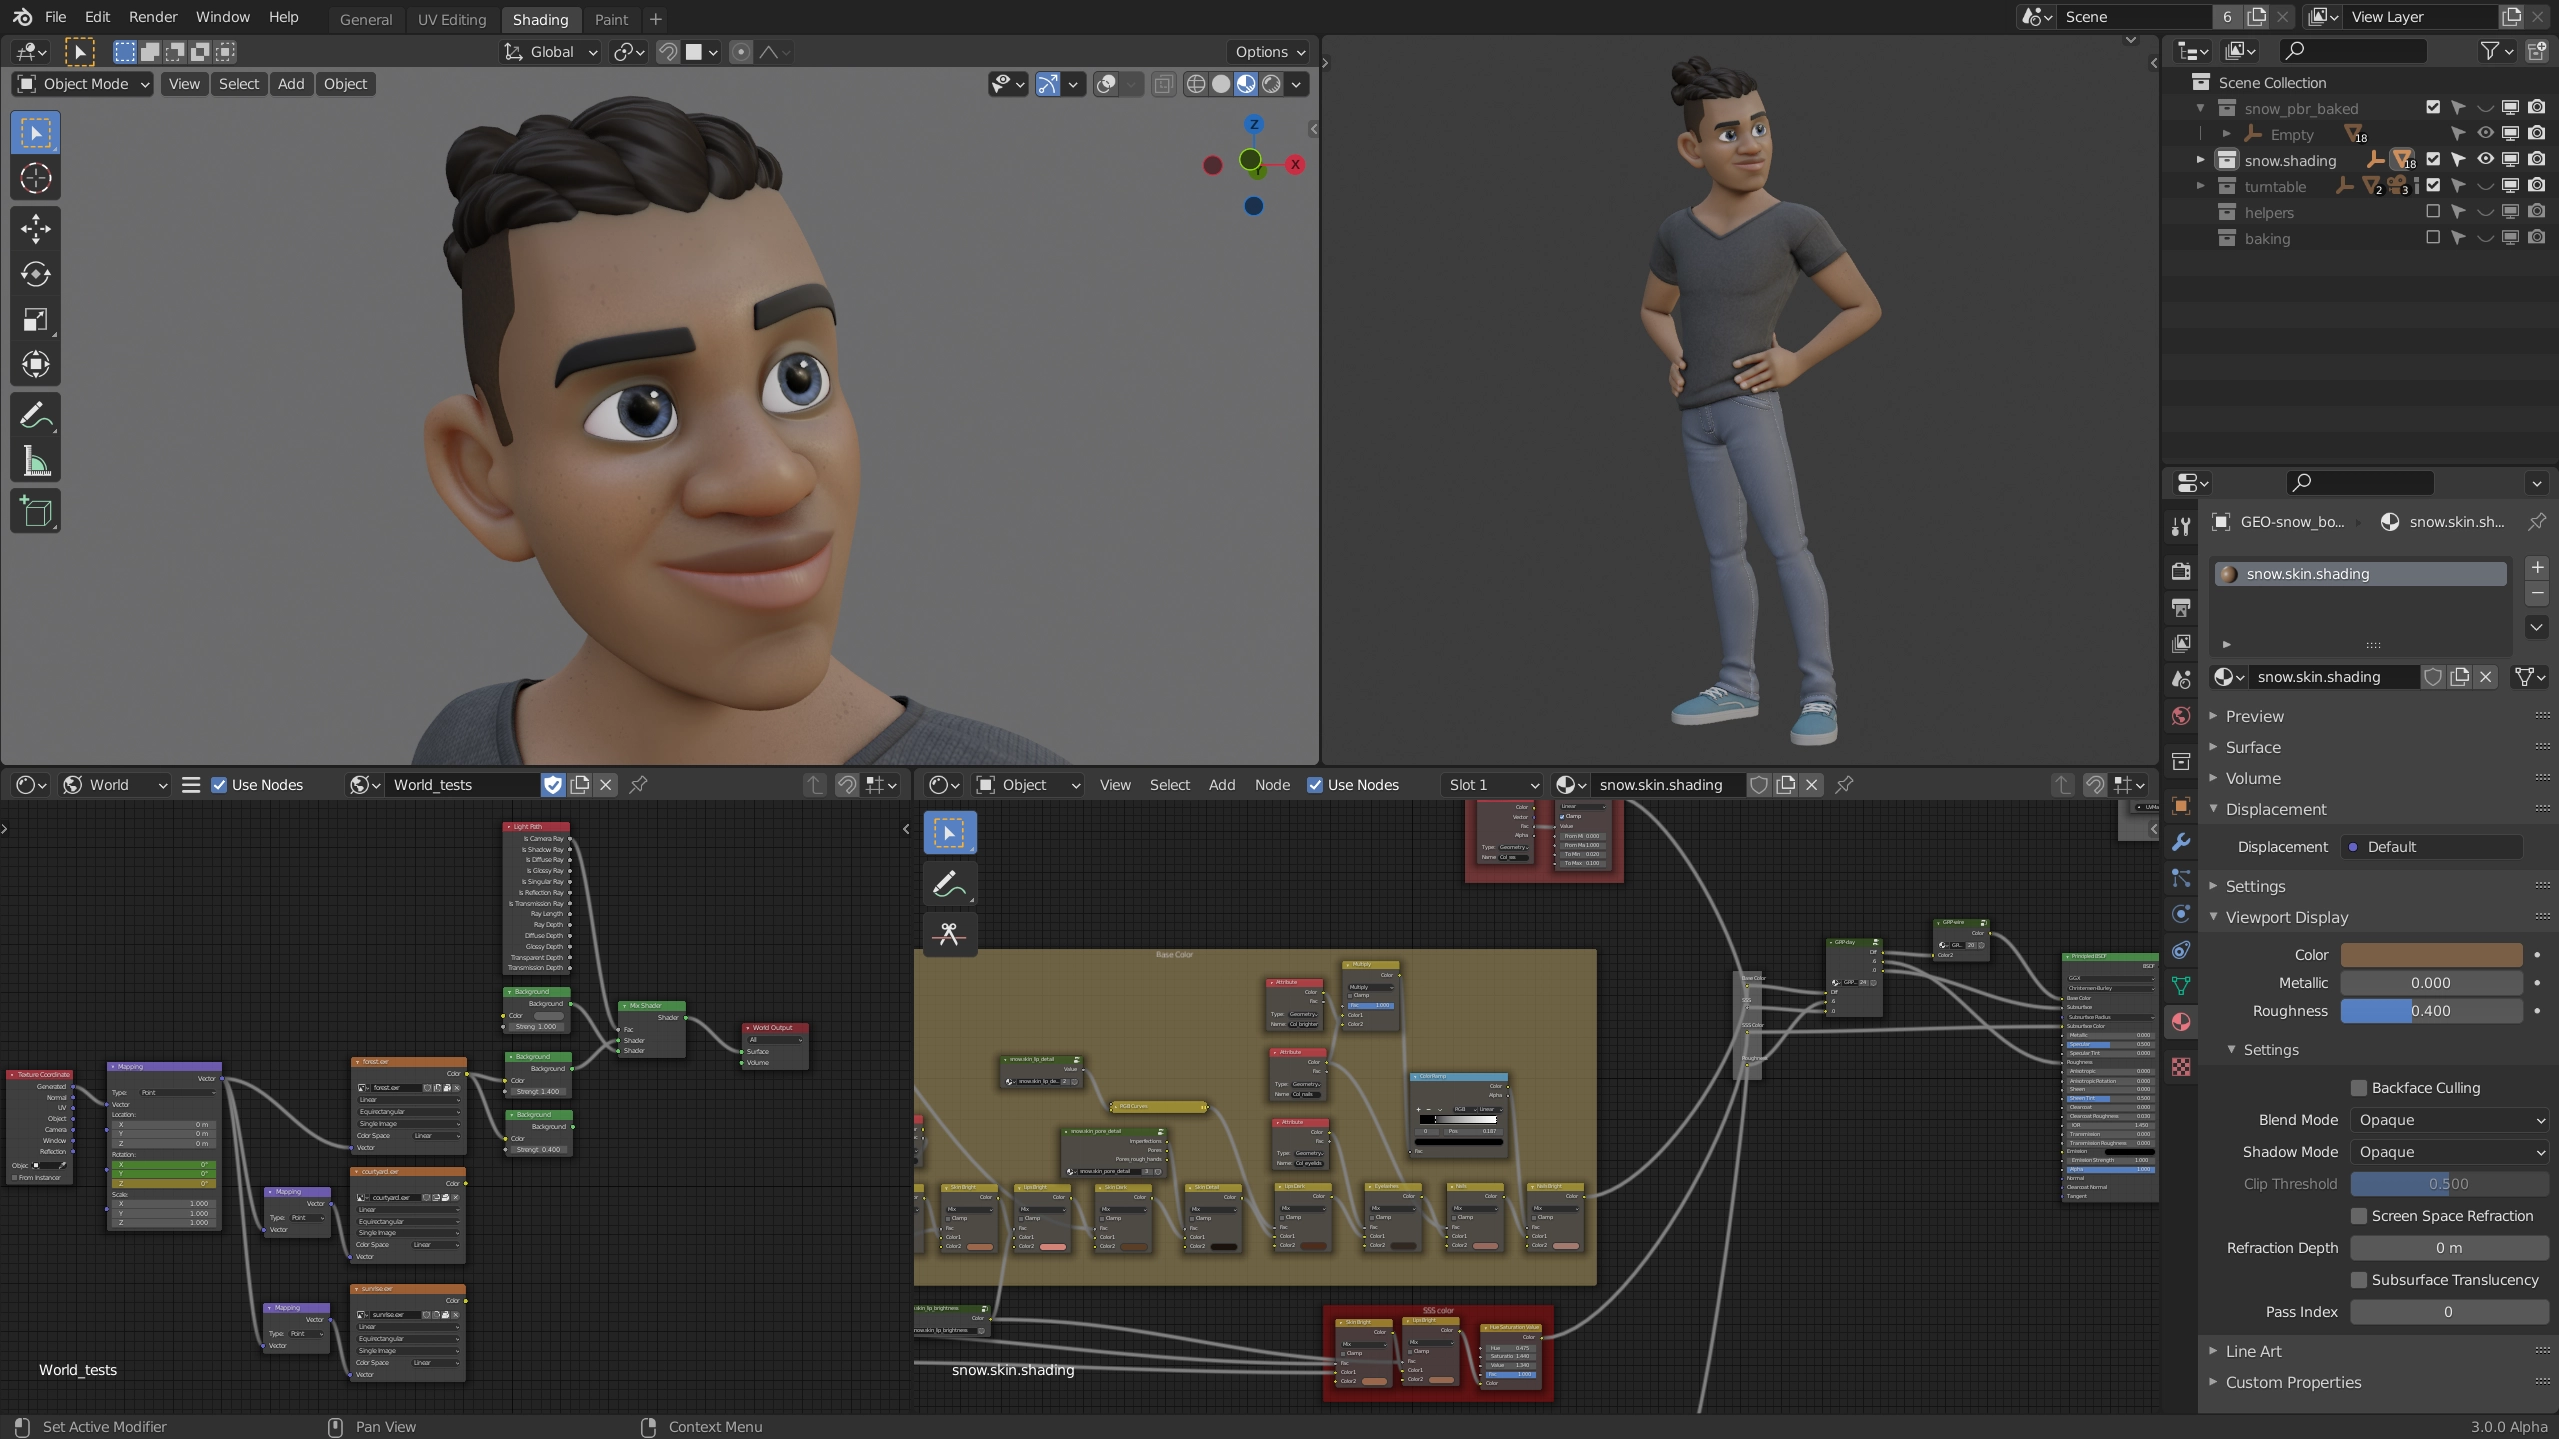
Task: Open the Render menu
Action: (x=152, y=17)
